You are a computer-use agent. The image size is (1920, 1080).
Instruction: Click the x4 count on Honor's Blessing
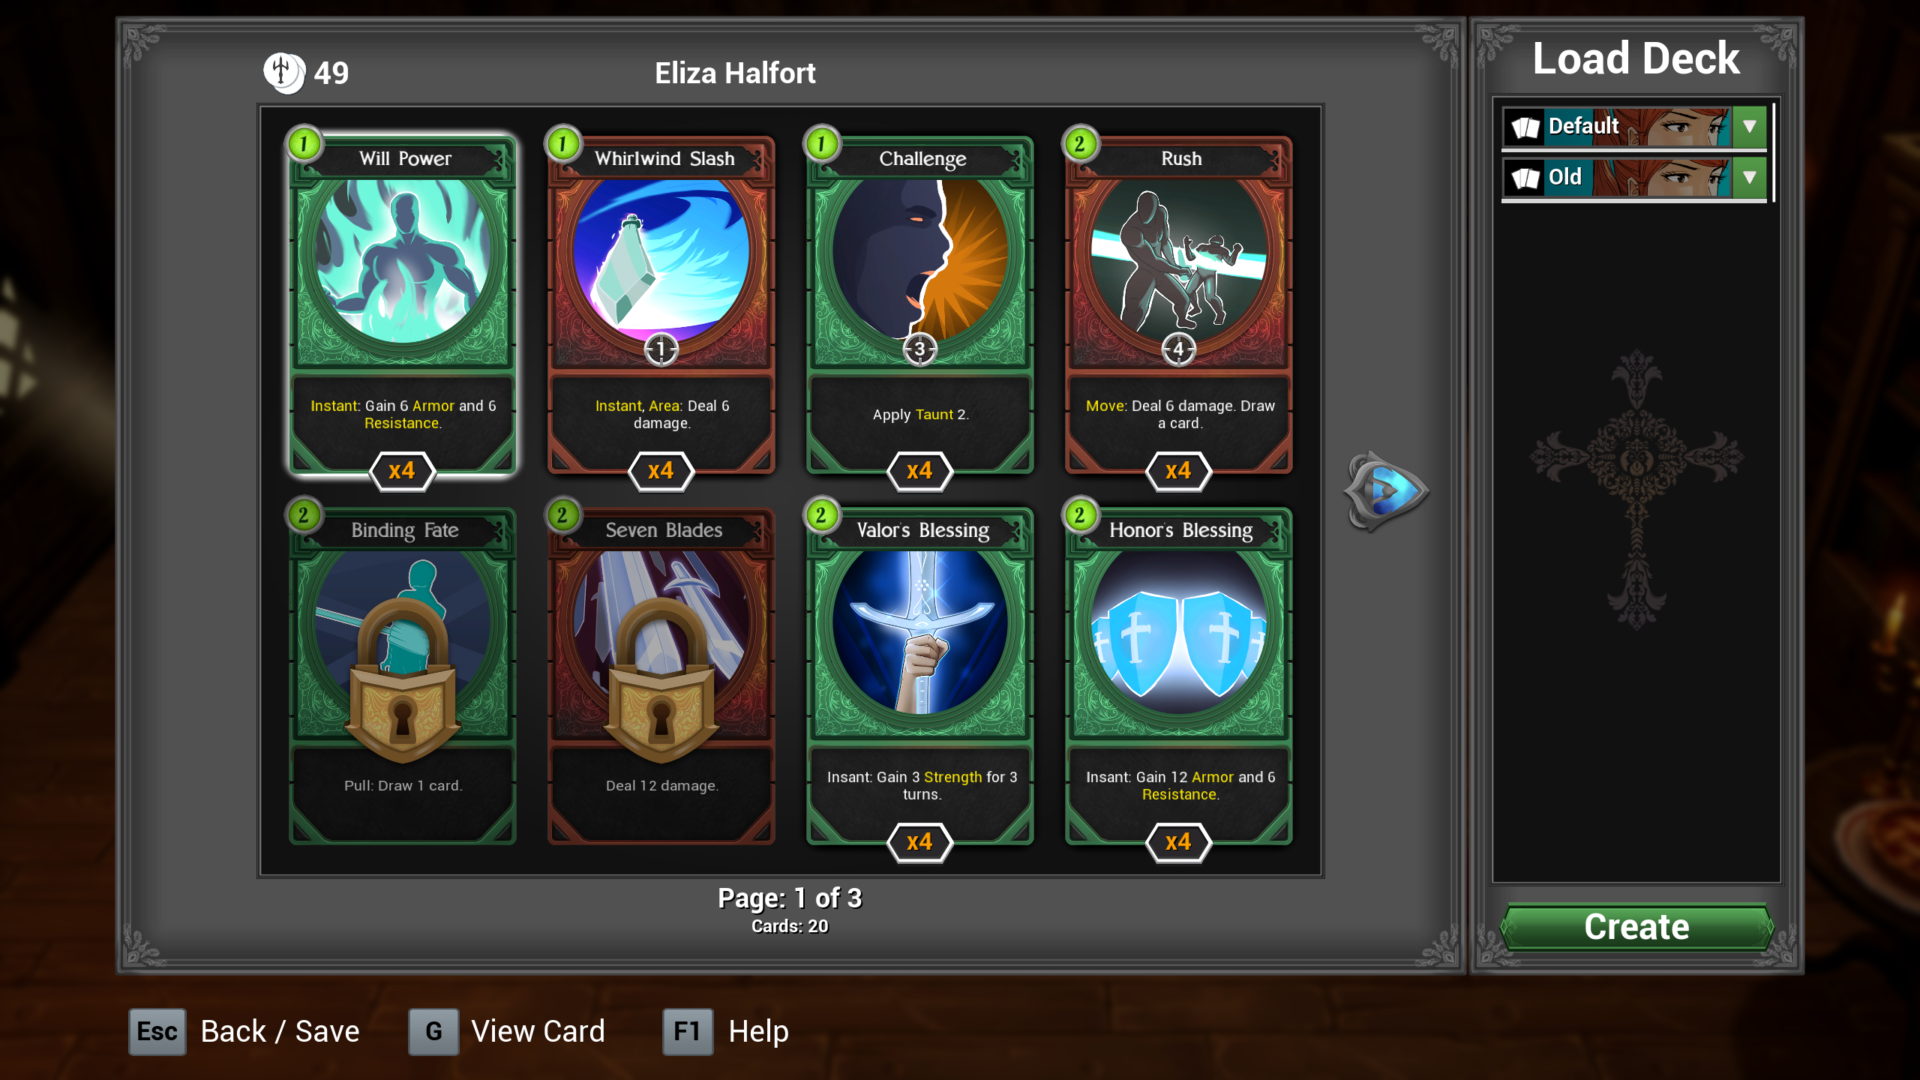1179,842
